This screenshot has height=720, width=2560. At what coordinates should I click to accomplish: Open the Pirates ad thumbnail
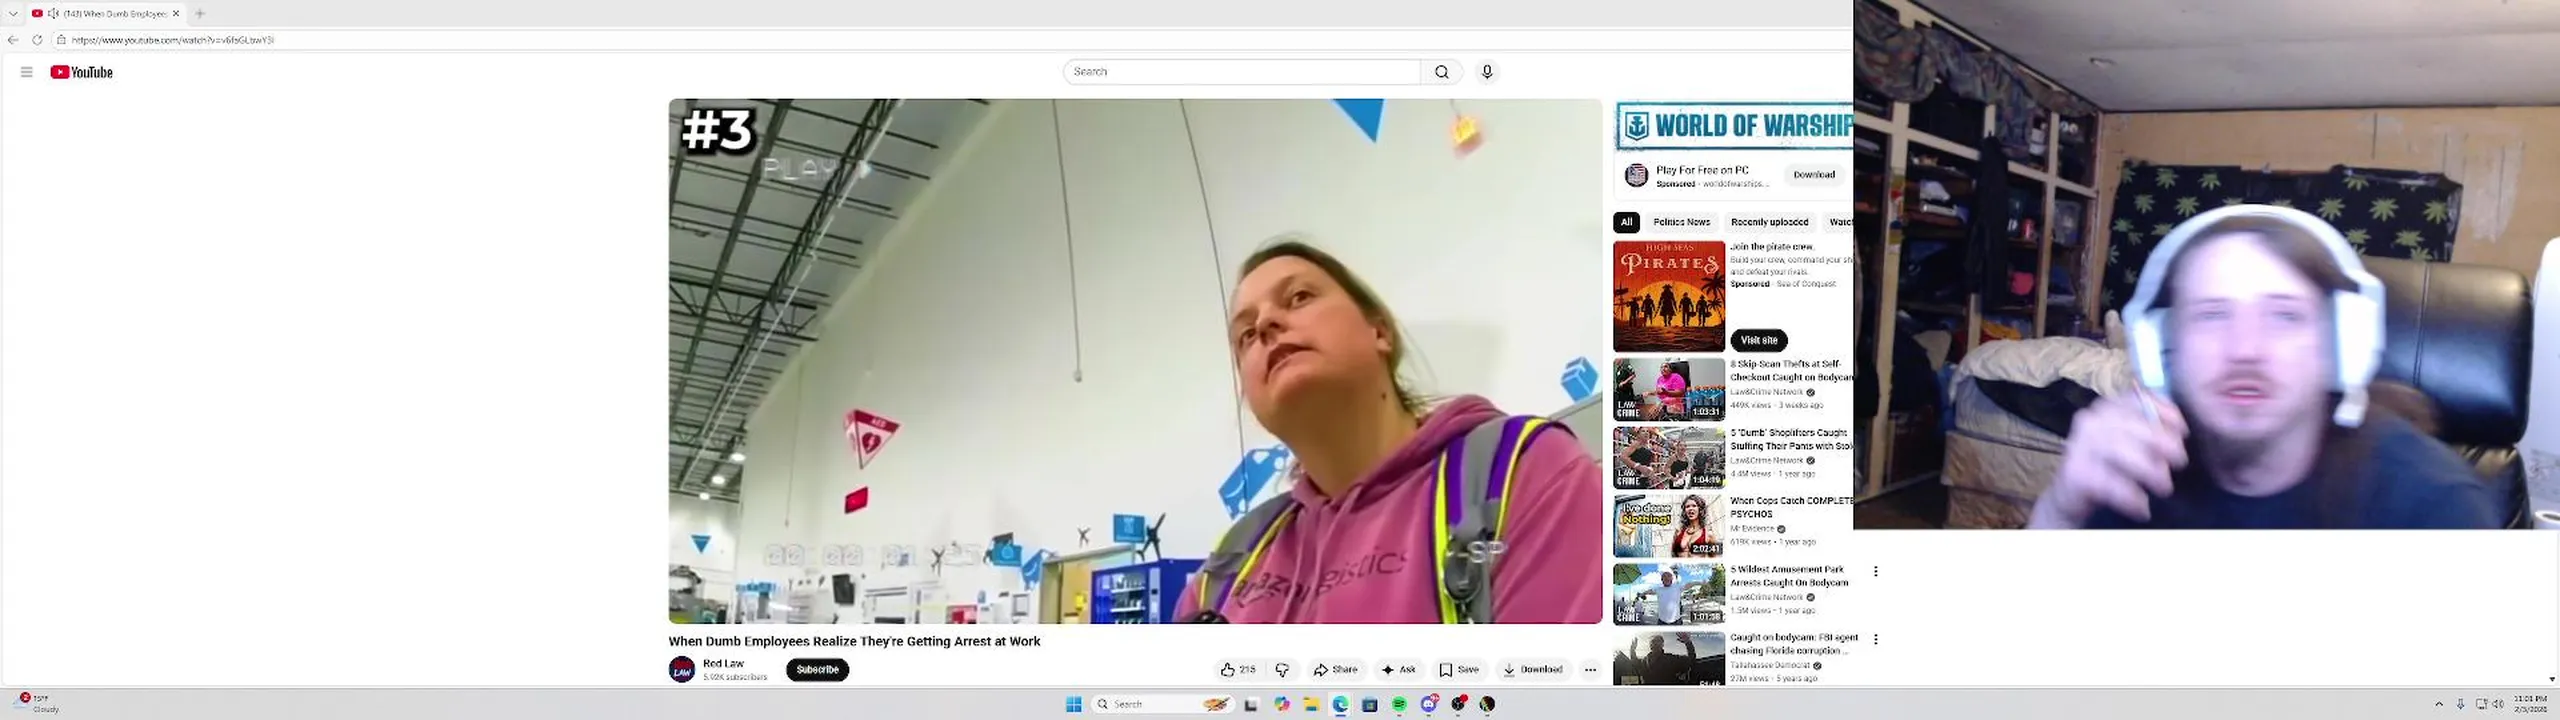click(1668, 296)
